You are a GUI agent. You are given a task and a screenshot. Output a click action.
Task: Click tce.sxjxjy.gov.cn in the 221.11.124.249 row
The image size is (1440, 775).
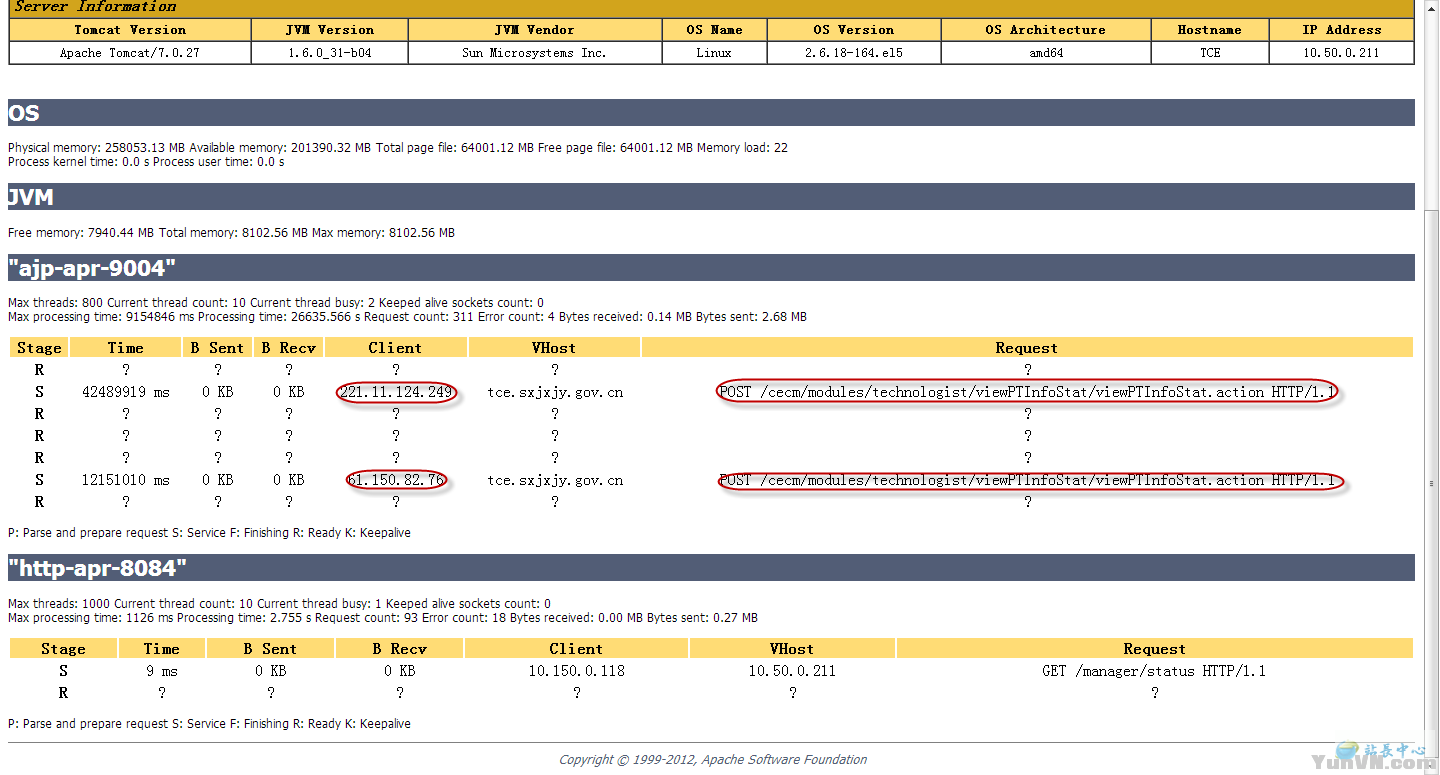pyautogui.click(x=555, y=392)
